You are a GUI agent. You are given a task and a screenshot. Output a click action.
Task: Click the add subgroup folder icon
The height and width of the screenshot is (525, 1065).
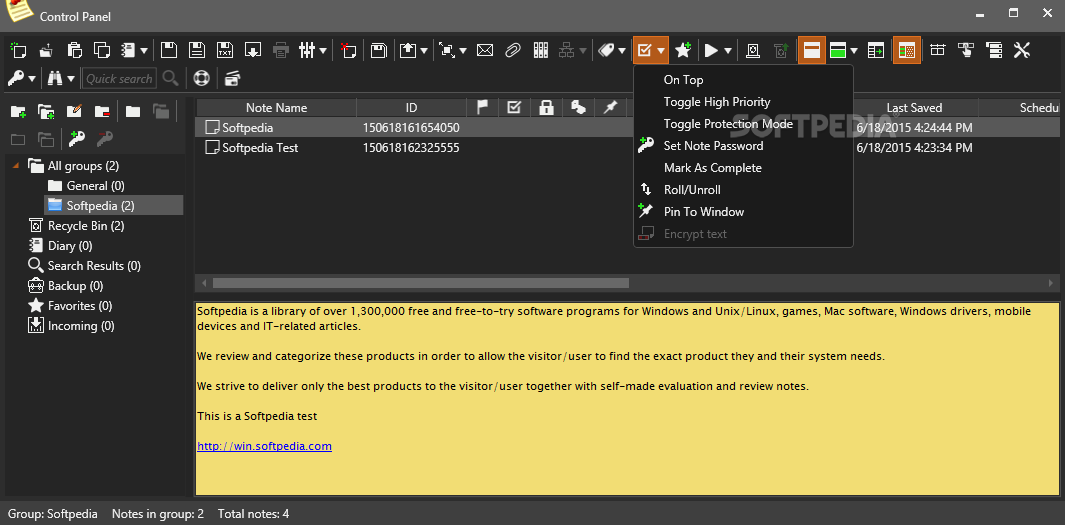[x=46, y=111]
